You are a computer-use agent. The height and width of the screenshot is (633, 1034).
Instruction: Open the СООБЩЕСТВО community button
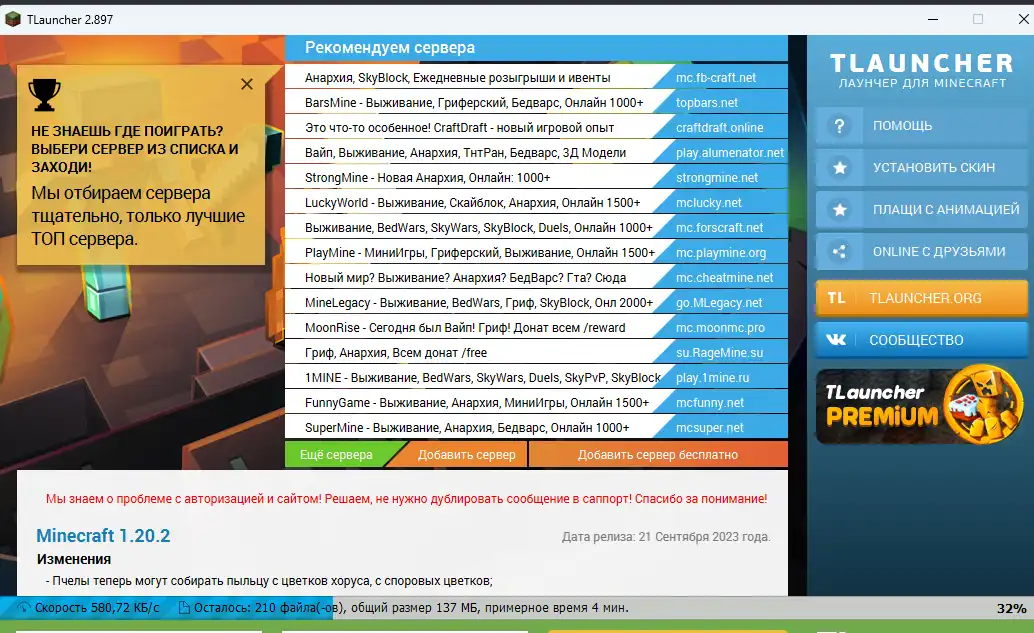tap(921, 340)
